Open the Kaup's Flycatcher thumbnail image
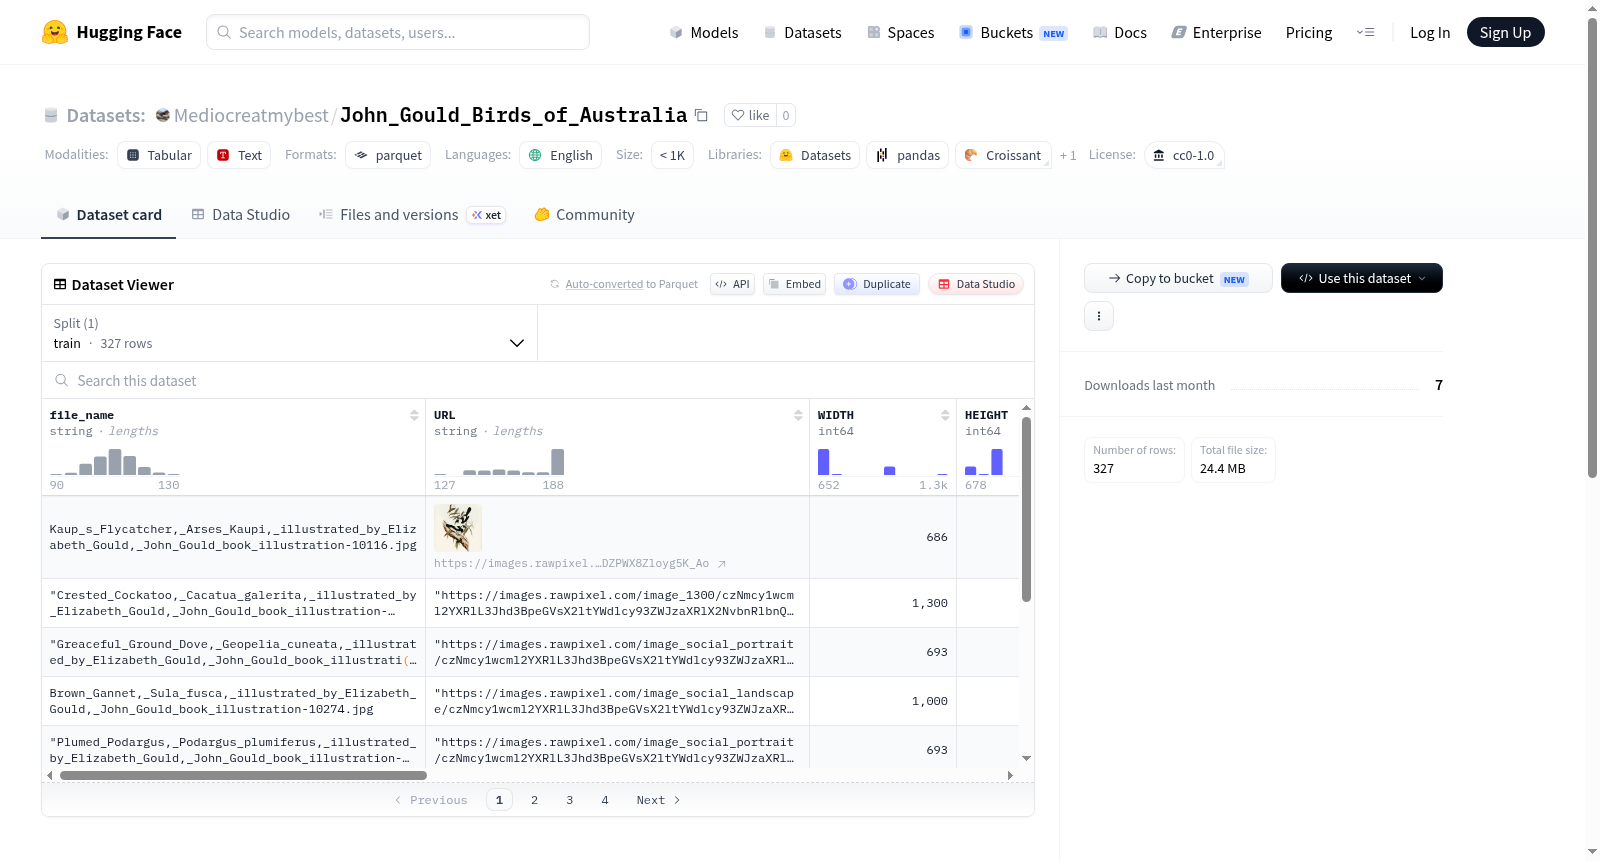1600x861 pixels. pyautogui.click(x=458, y=528)
